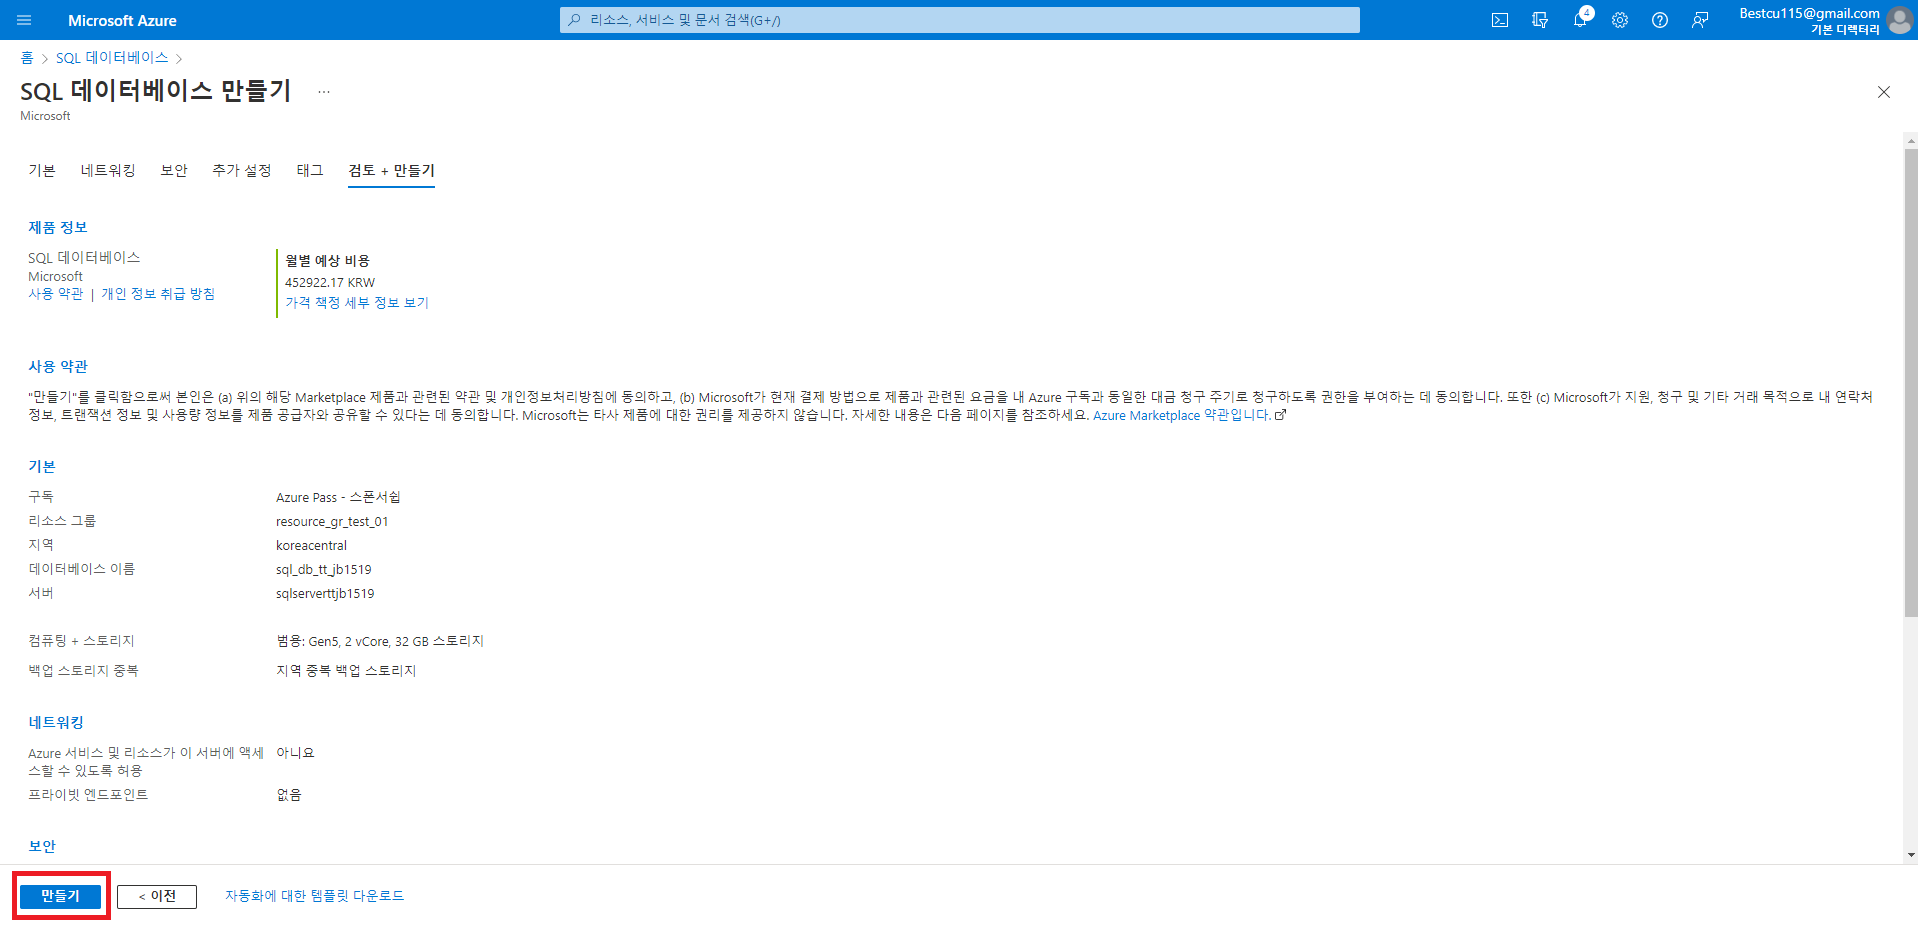Open the 개인 정보 취급 방침 link

pyautogui.click(x=158, y=294)
